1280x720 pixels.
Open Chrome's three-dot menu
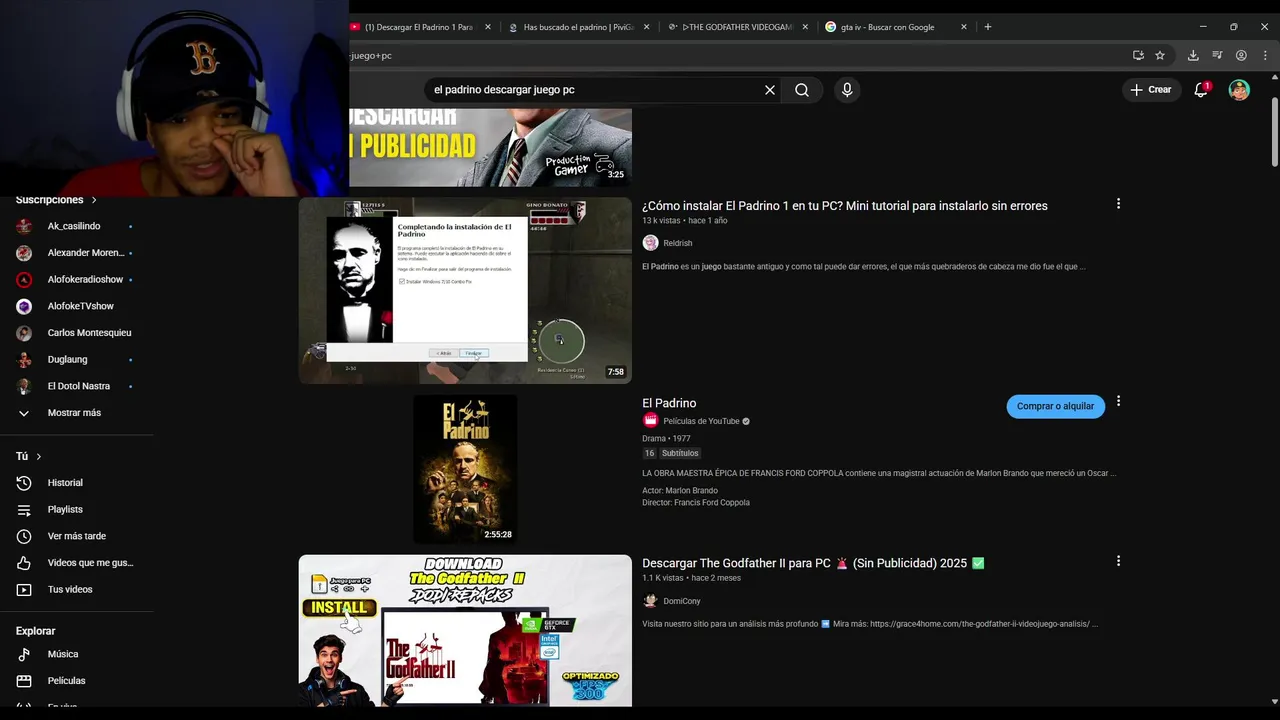click(x=1265, y=56)
